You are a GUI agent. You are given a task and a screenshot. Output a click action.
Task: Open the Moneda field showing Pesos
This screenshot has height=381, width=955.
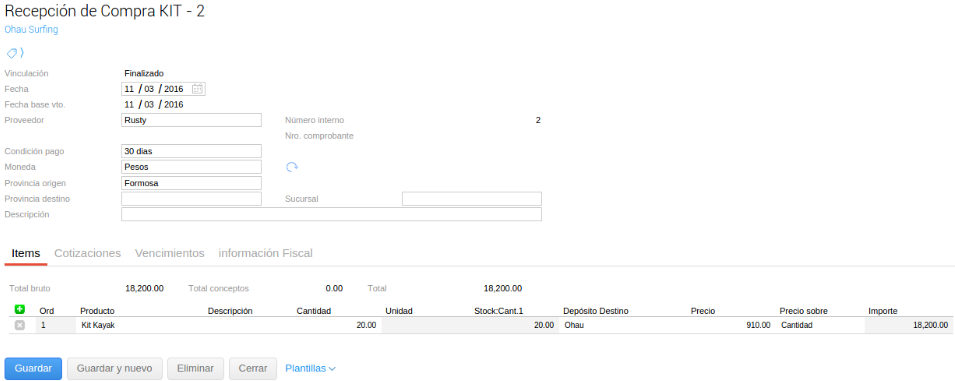click(191, 167)
